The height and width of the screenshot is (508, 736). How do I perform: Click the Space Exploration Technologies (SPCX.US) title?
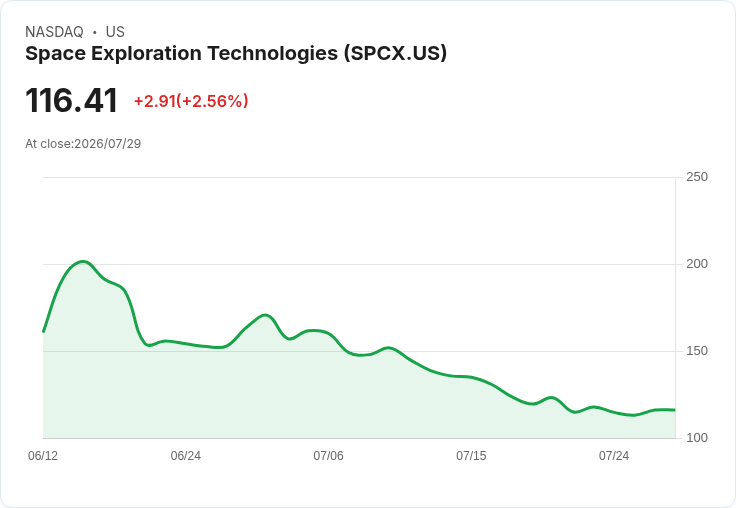236,54
